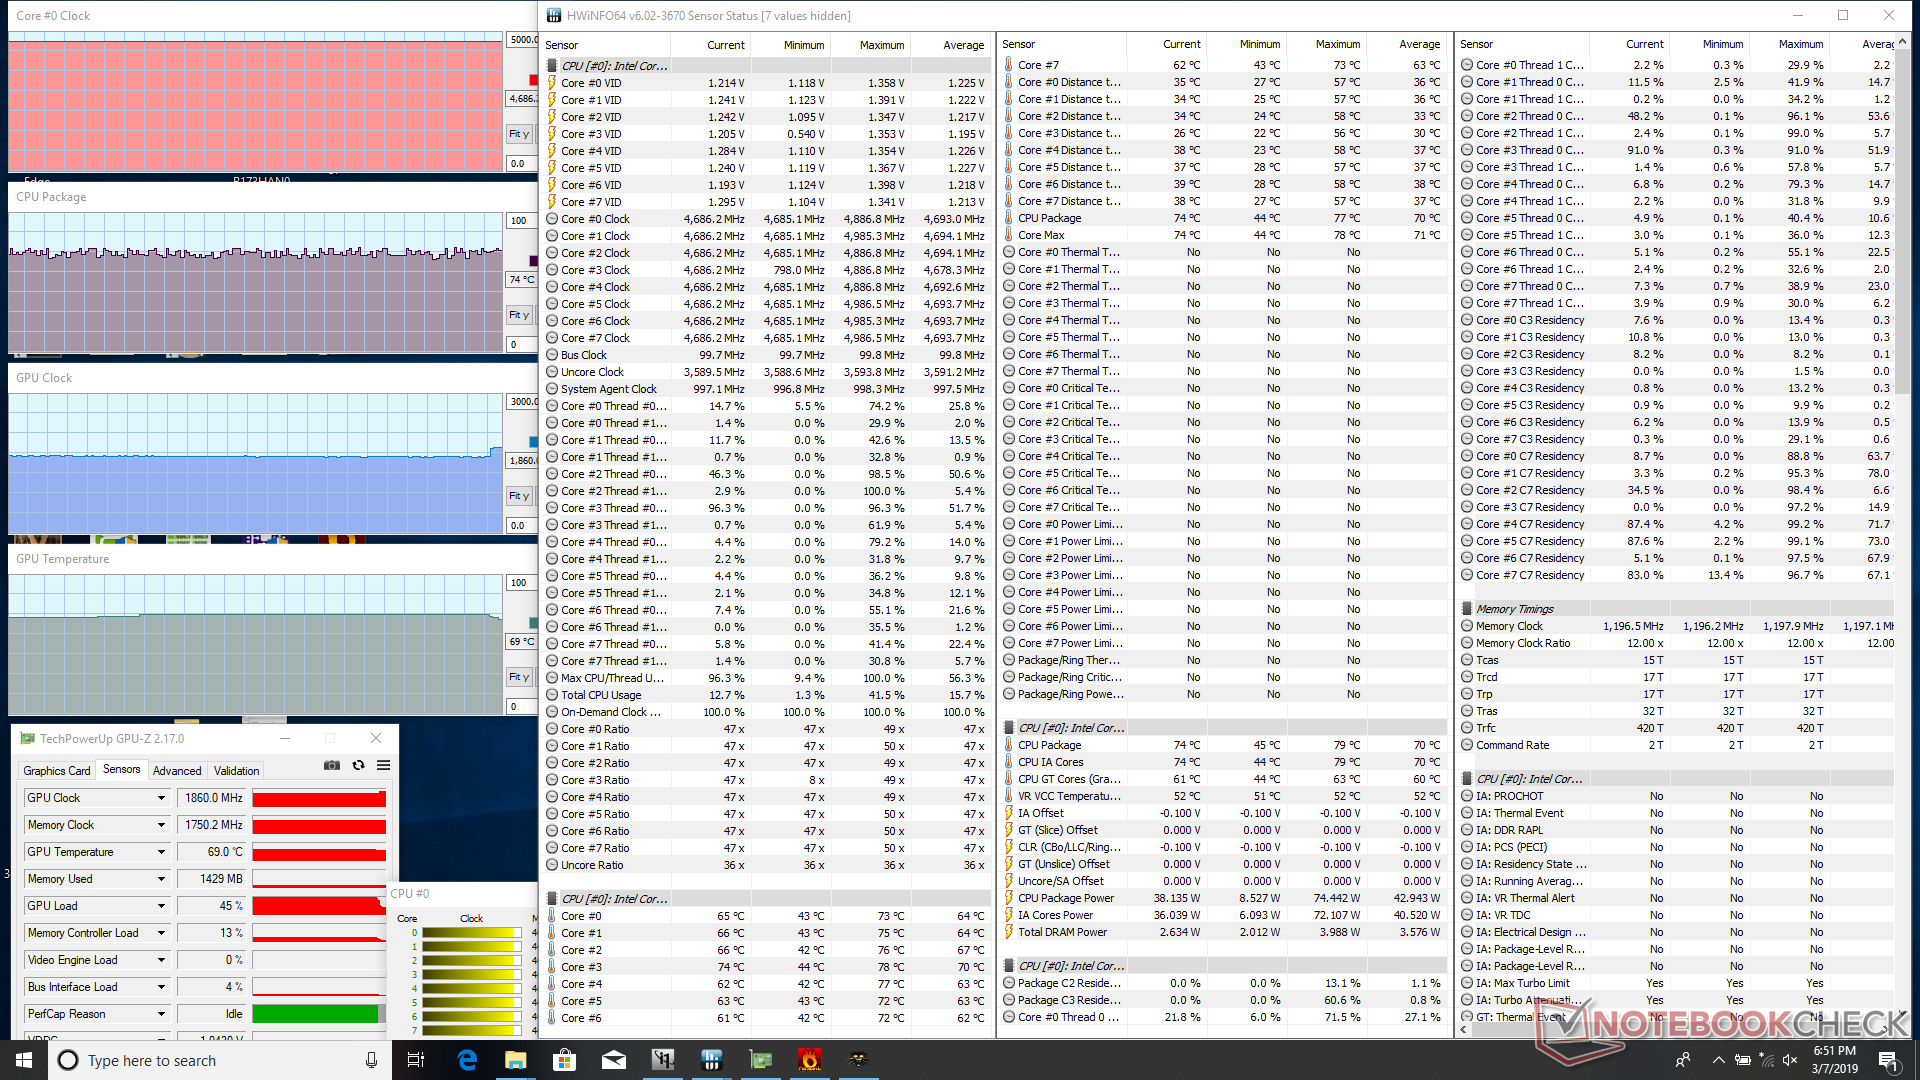Expand the PerfCap Reason dropdown
The height and width of the screenshot is (1080, 1920).
(x=161, y=1014)
